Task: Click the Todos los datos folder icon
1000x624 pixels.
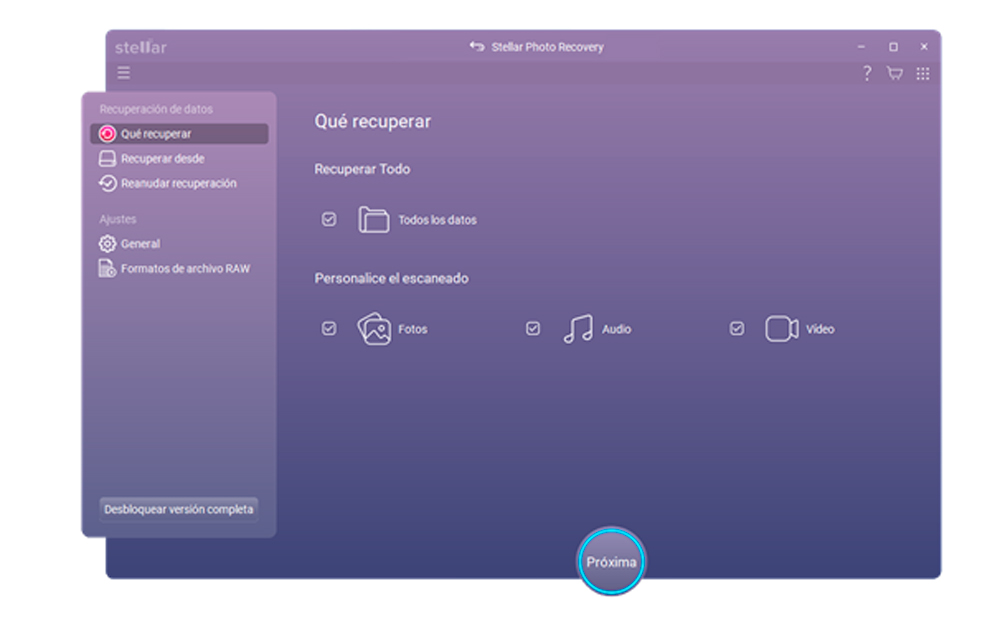Action: tap(374, 219)
